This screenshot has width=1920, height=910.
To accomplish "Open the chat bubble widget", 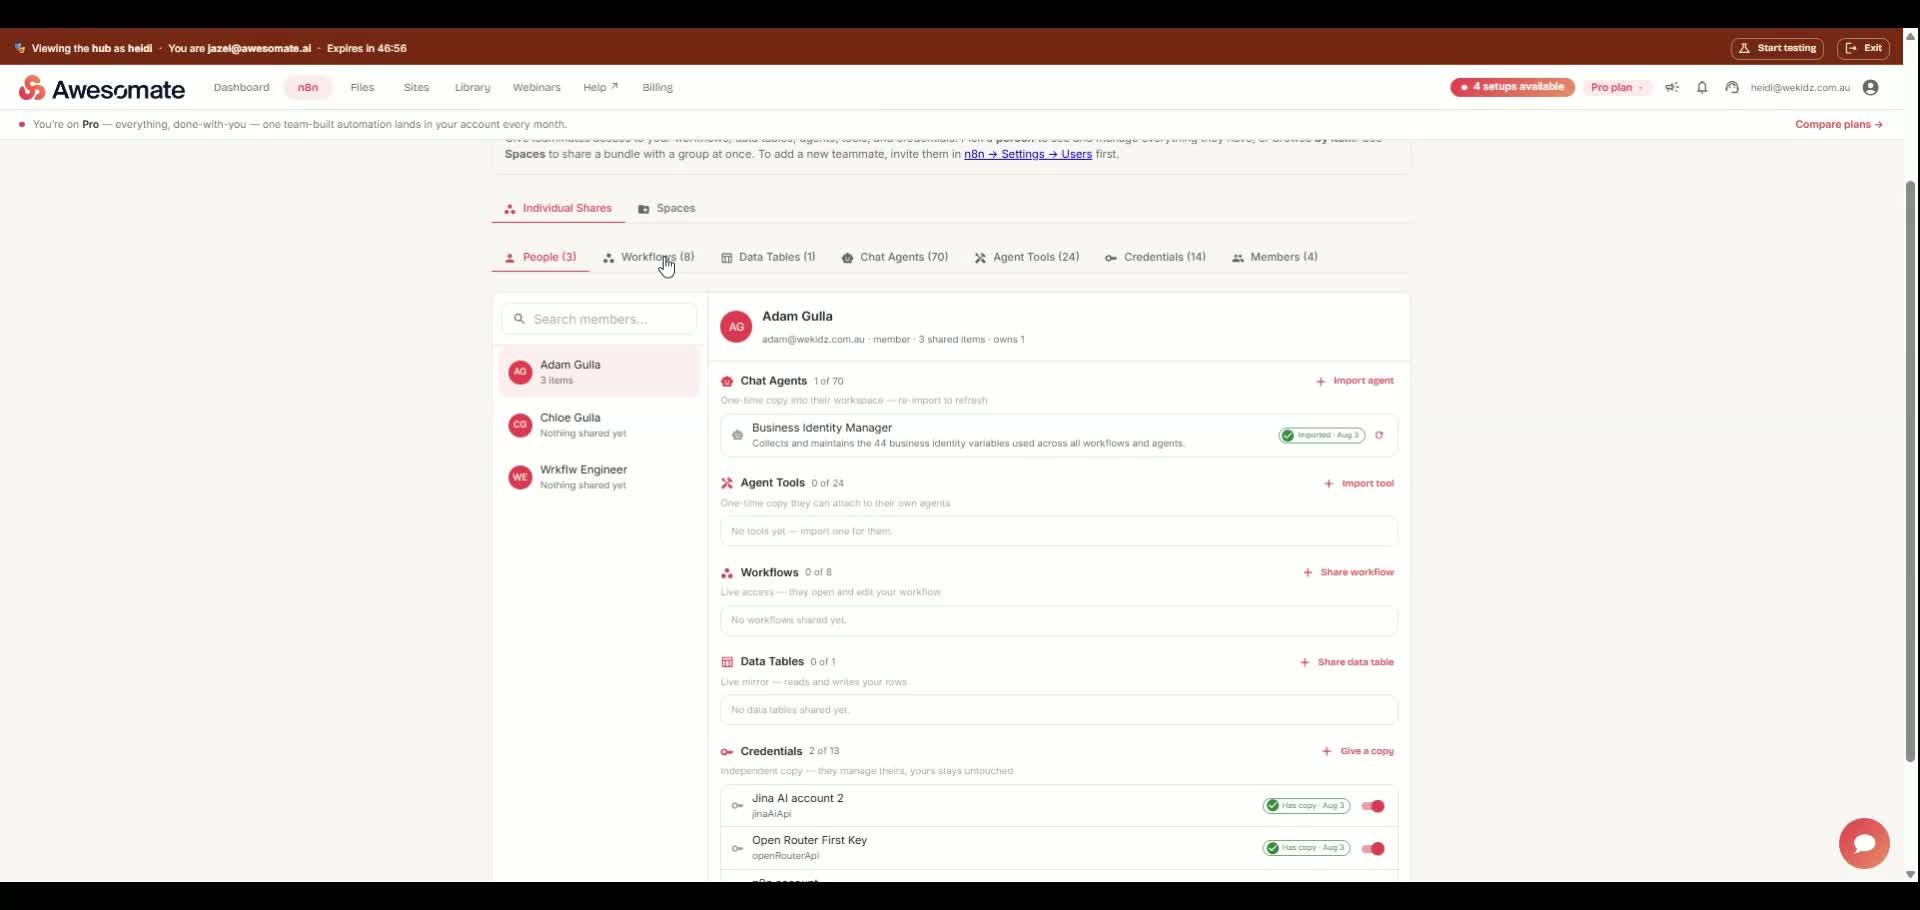I will tap(1864, 844).
